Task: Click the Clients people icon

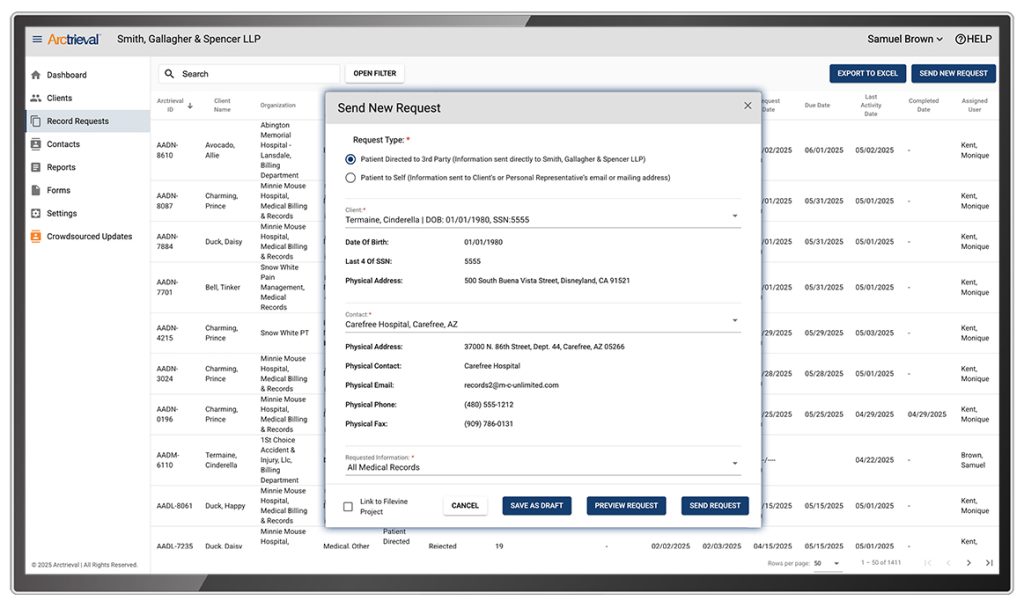Action: pyautogui.click(x=36, y=98)
